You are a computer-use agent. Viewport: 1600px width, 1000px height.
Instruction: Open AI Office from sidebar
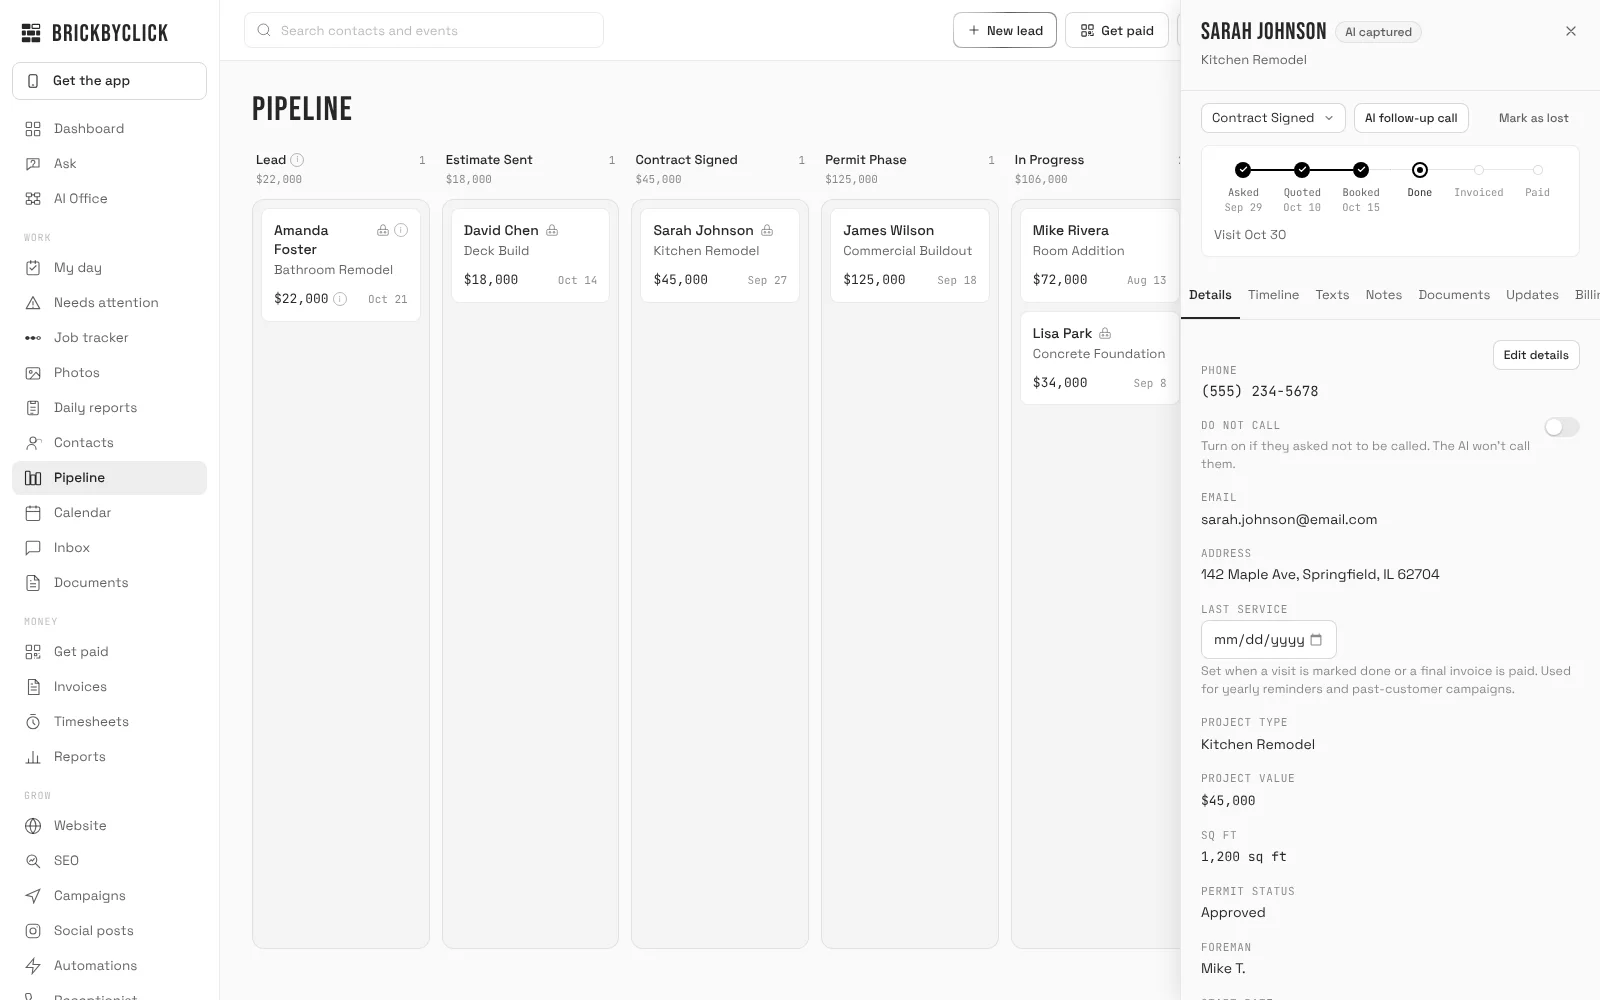click(x=109, y=199)
